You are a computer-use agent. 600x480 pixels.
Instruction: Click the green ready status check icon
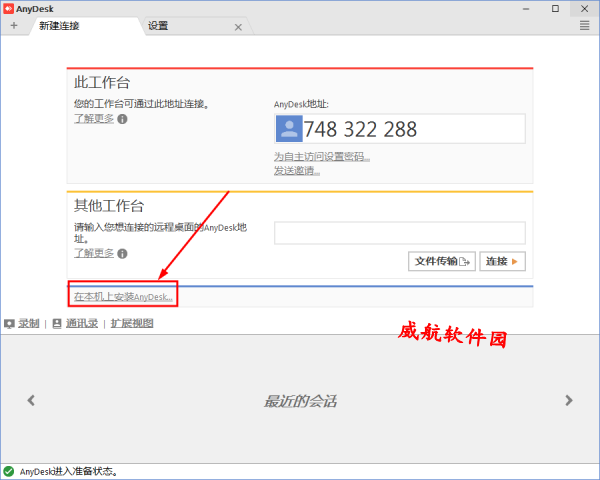coord(8,471)
